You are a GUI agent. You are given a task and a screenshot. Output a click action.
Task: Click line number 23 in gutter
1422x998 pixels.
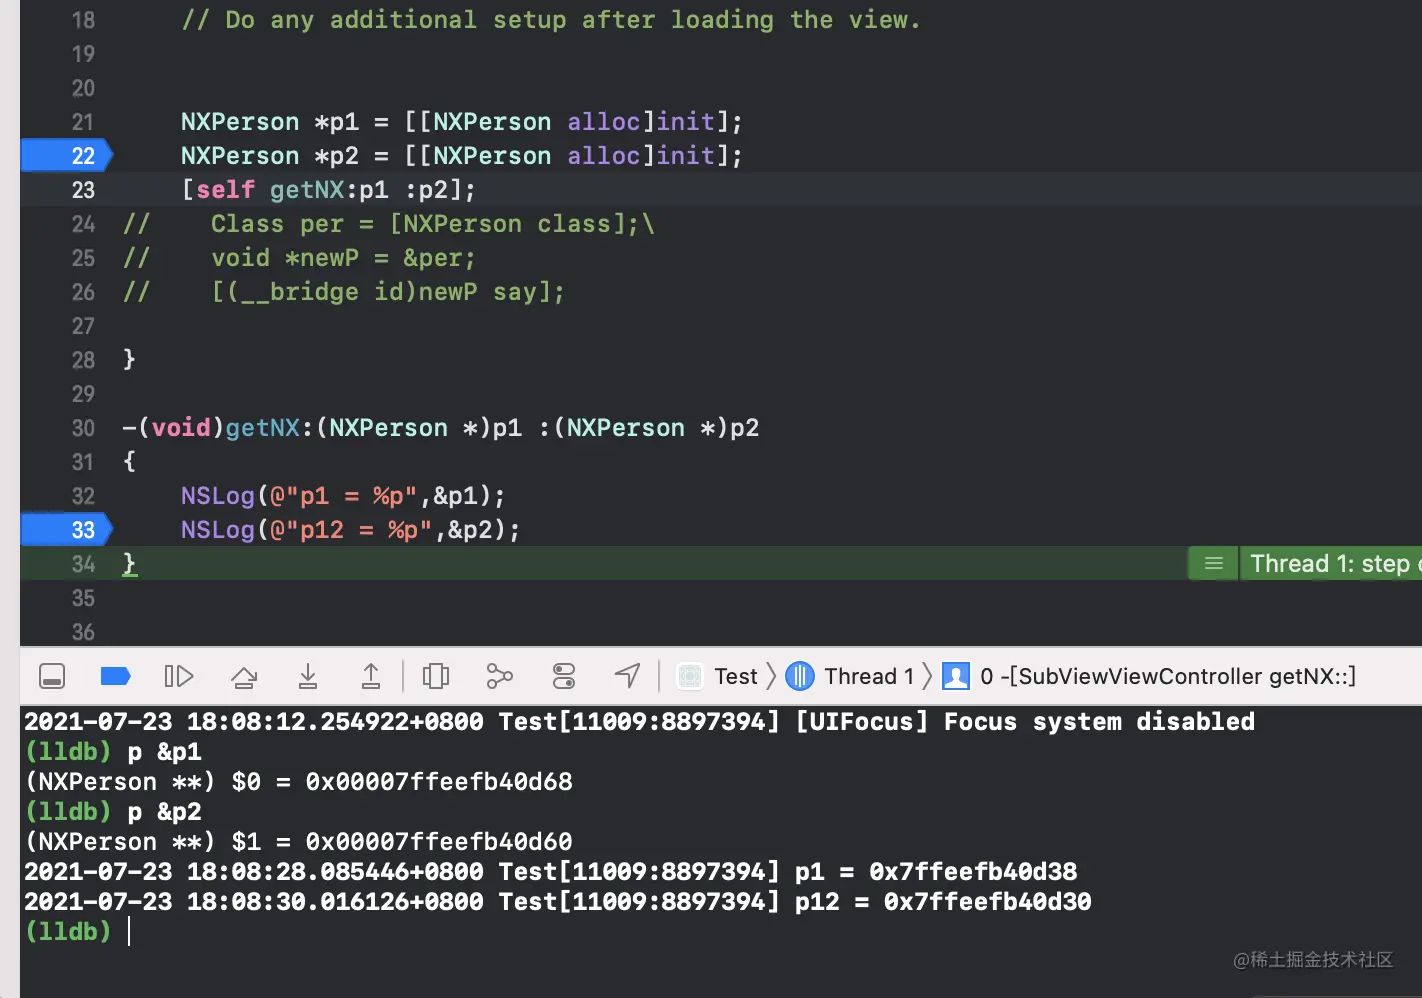point(83,190)
